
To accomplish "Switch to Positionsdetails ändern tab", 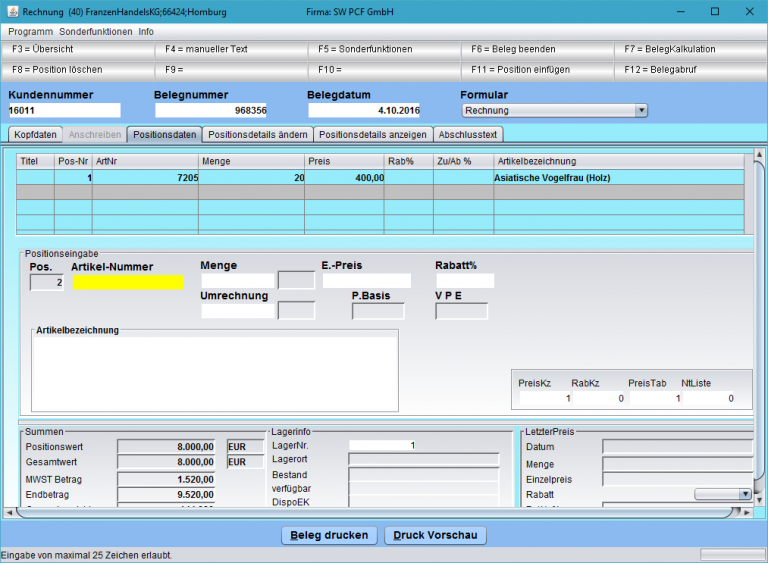I will click(x=257, y=134).
